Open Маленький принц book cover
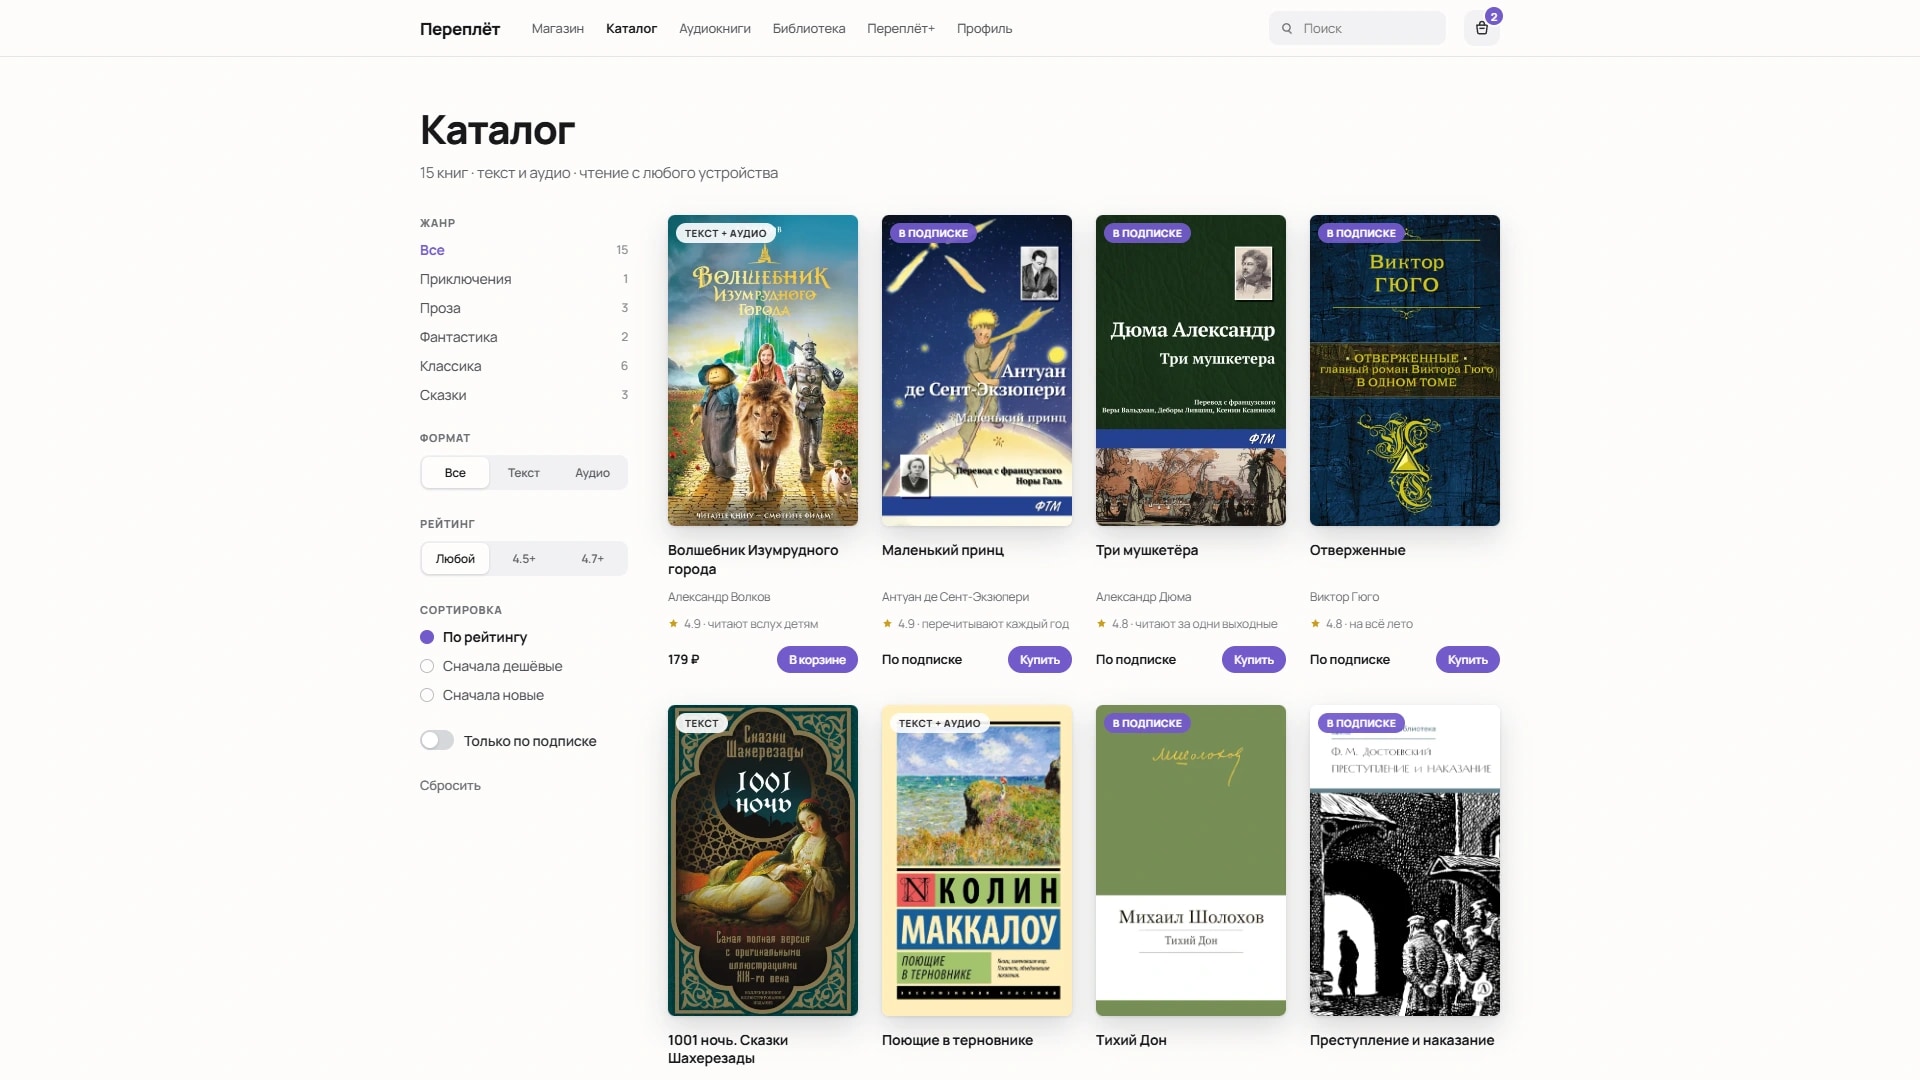This screenshot has width=1920, height=1080. 977,370
